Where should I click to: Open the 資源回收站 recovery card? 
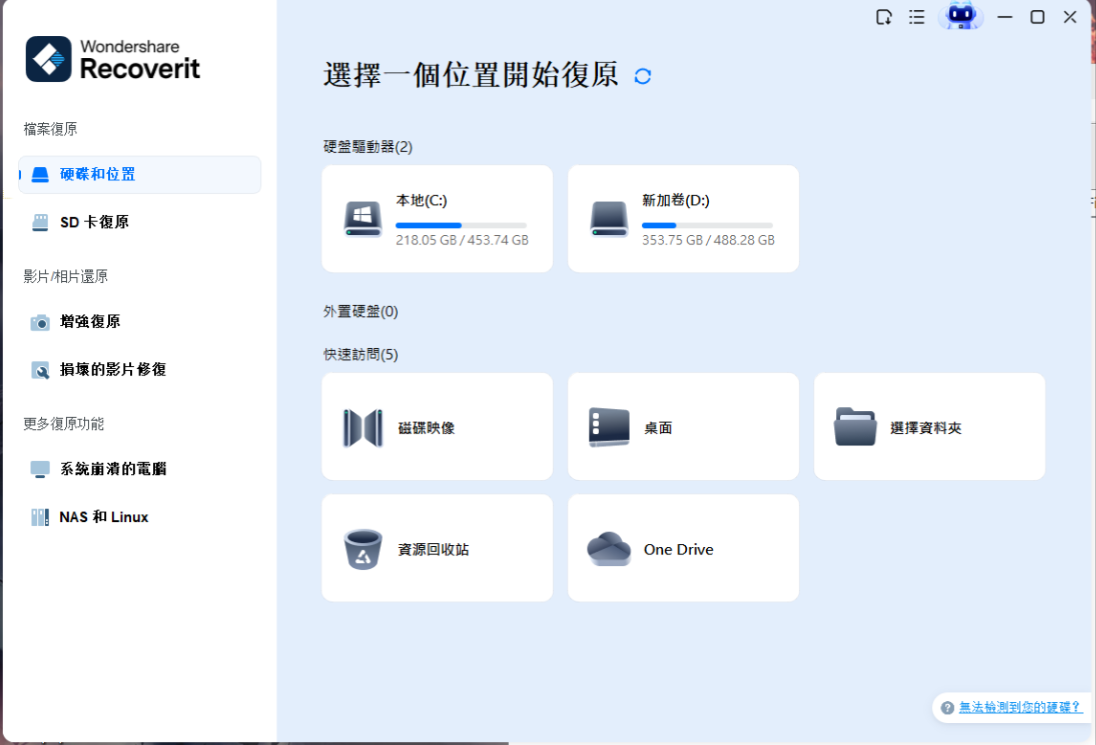click(x=437, y=548)
